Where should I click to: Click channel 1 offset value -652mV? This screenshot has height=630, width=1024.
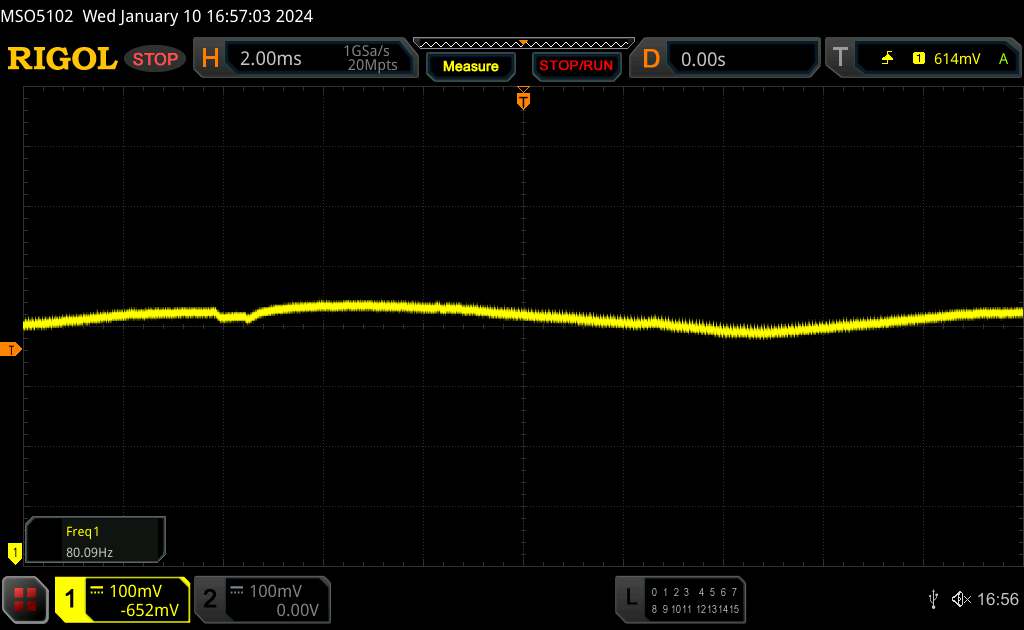pos(150,610)
